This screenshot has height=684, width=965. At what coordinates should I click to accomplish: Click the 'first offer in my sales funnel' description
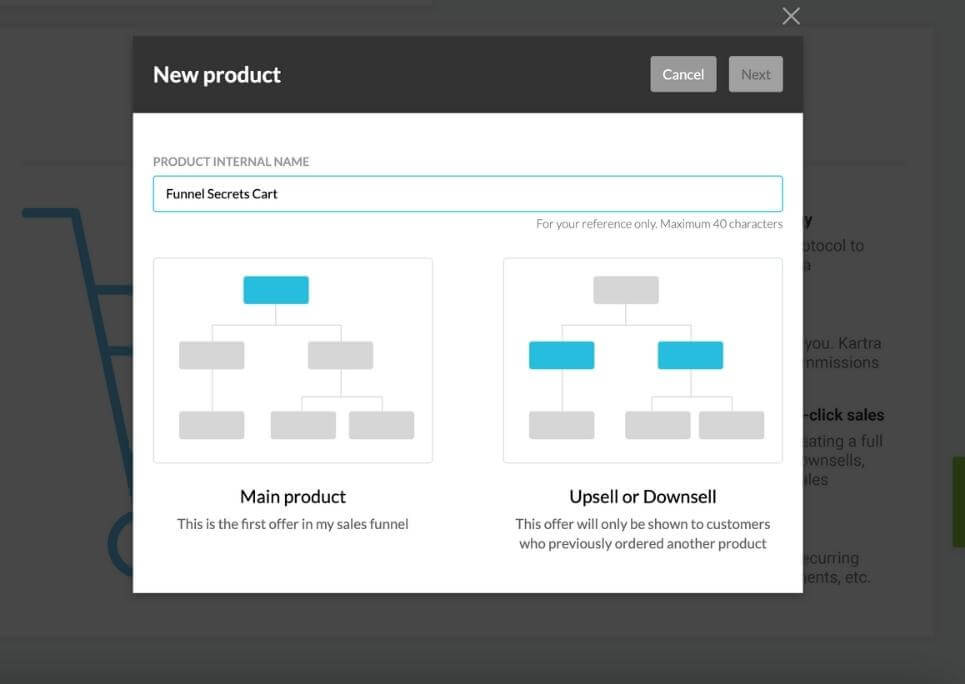point(293,524)
